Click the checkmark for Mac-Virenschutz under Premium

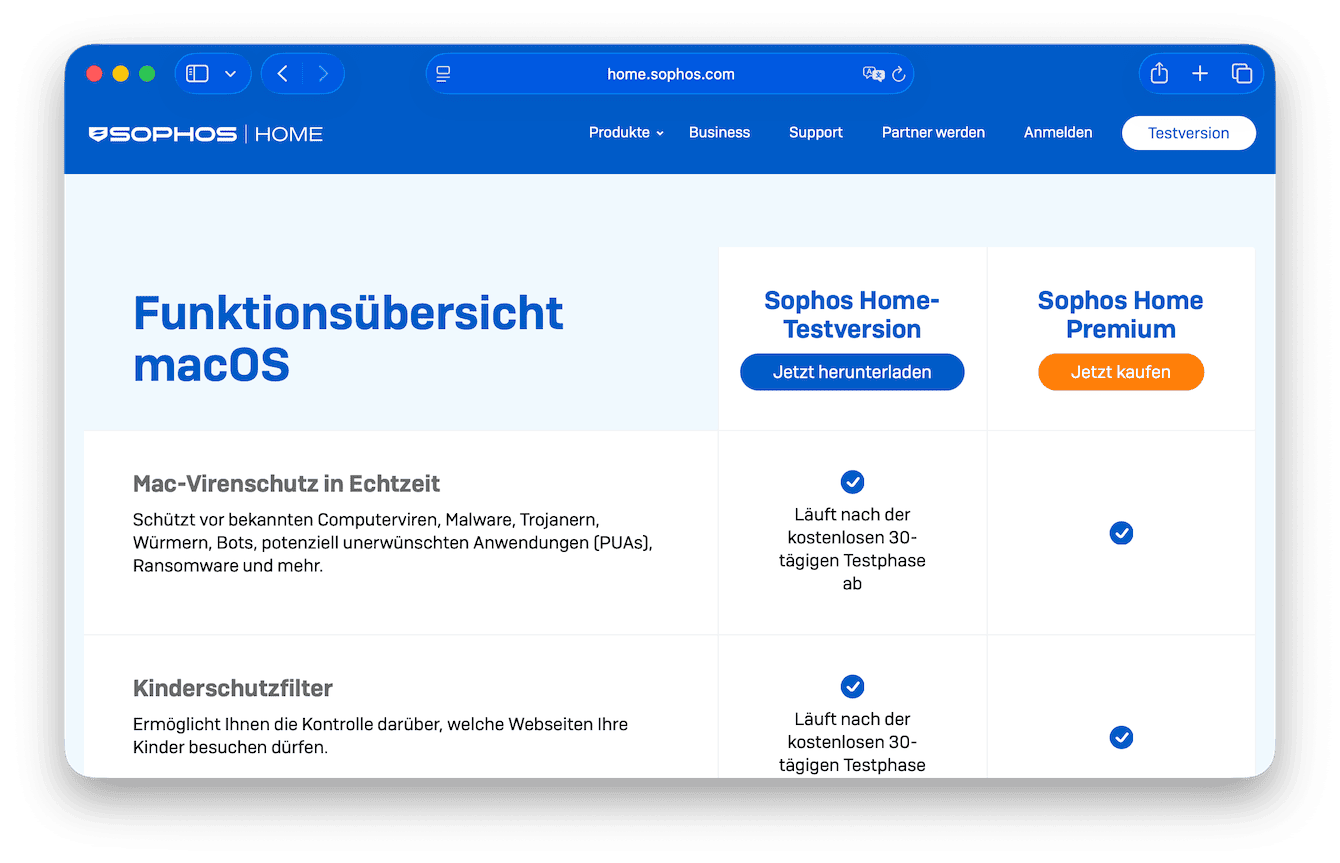1121,533
